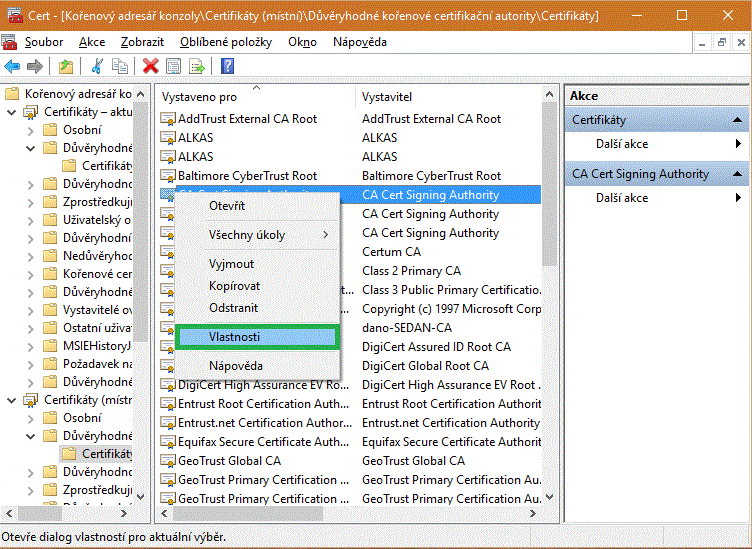Expand the Osobní folder under current user

coord(30,130)
